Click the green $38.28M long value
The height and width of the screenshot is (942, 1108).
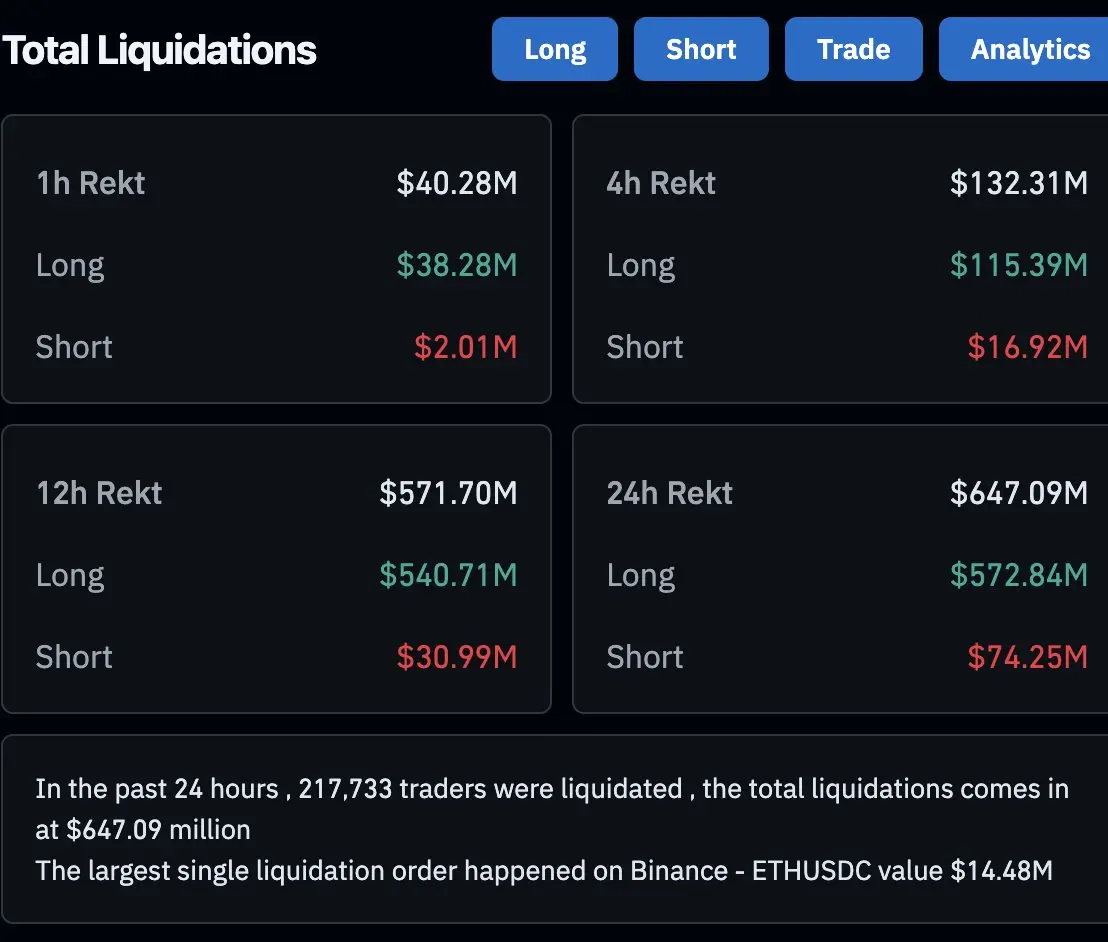457,265
